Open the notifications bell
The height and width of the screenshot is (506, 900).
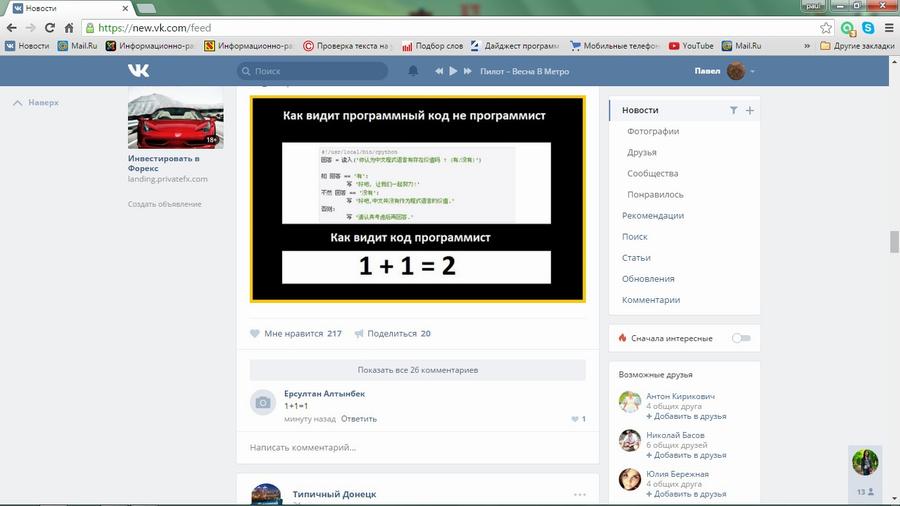coord(413,71)
